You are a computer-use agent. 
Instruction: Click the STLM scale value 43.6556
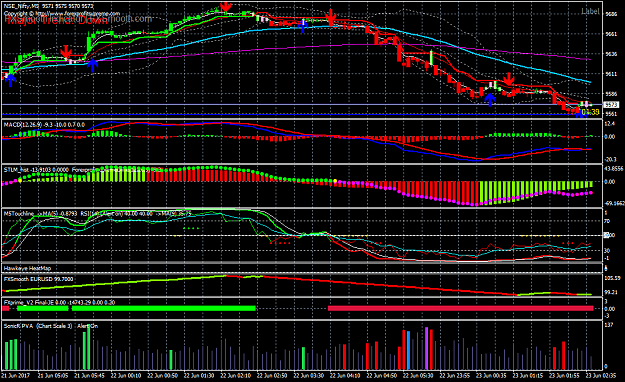(614, 169)
